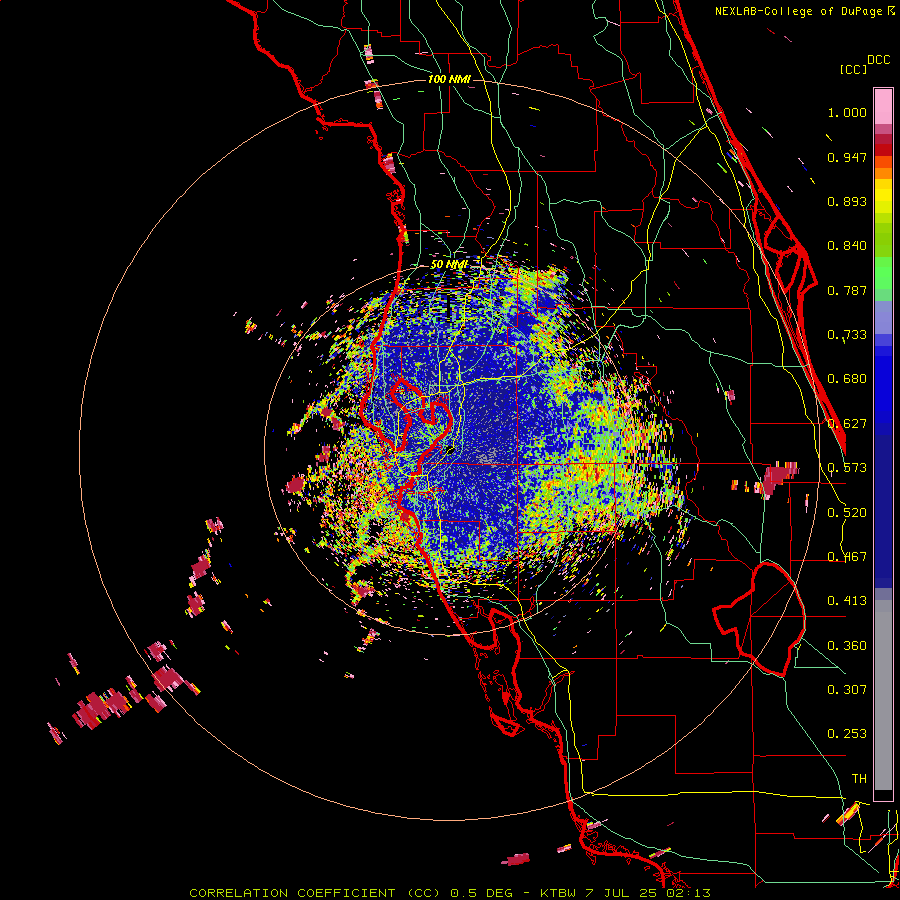This screenshot has height=900, width=900.
Task: Click the 0.787 color scale value
Action: click(x=847, y=290)
